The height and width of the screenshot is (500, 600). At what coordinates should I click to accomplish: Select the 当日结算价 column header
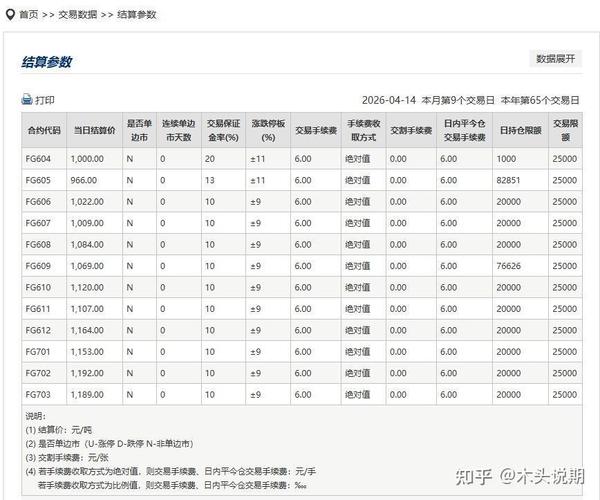[95, 130]
